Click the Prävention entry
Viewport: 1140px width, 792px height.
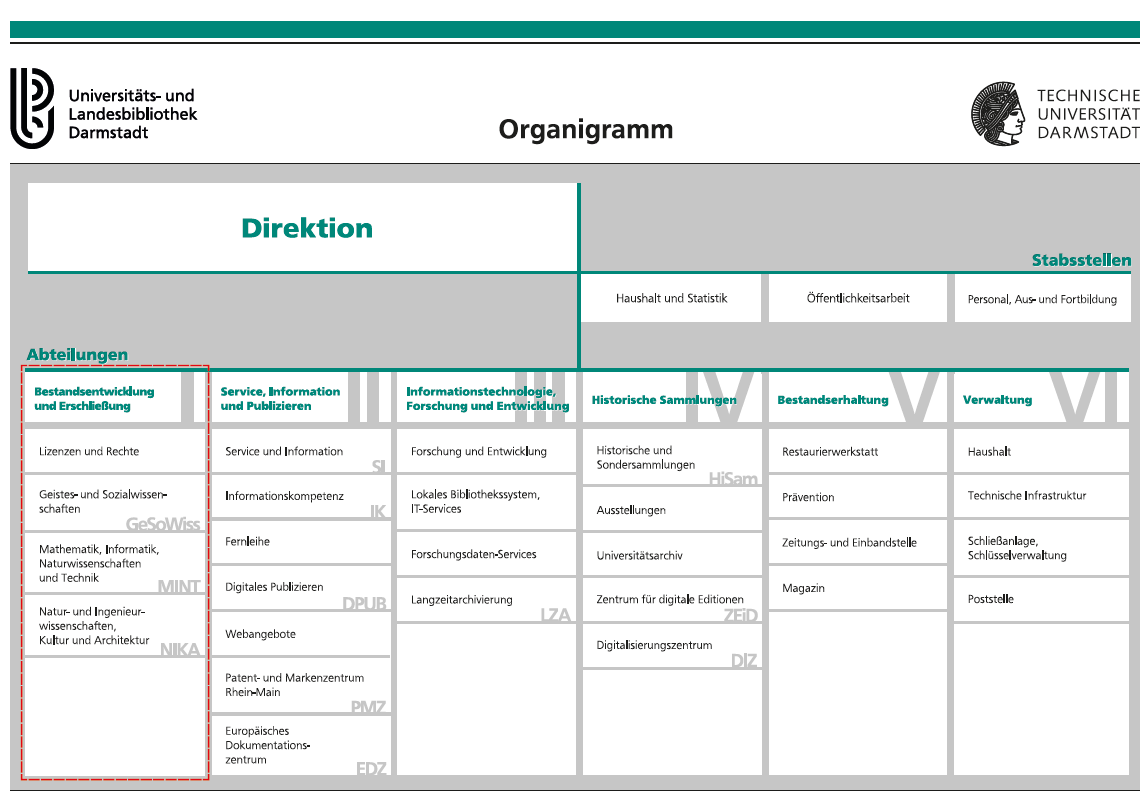pyautogui.click(x=858, y=497)
